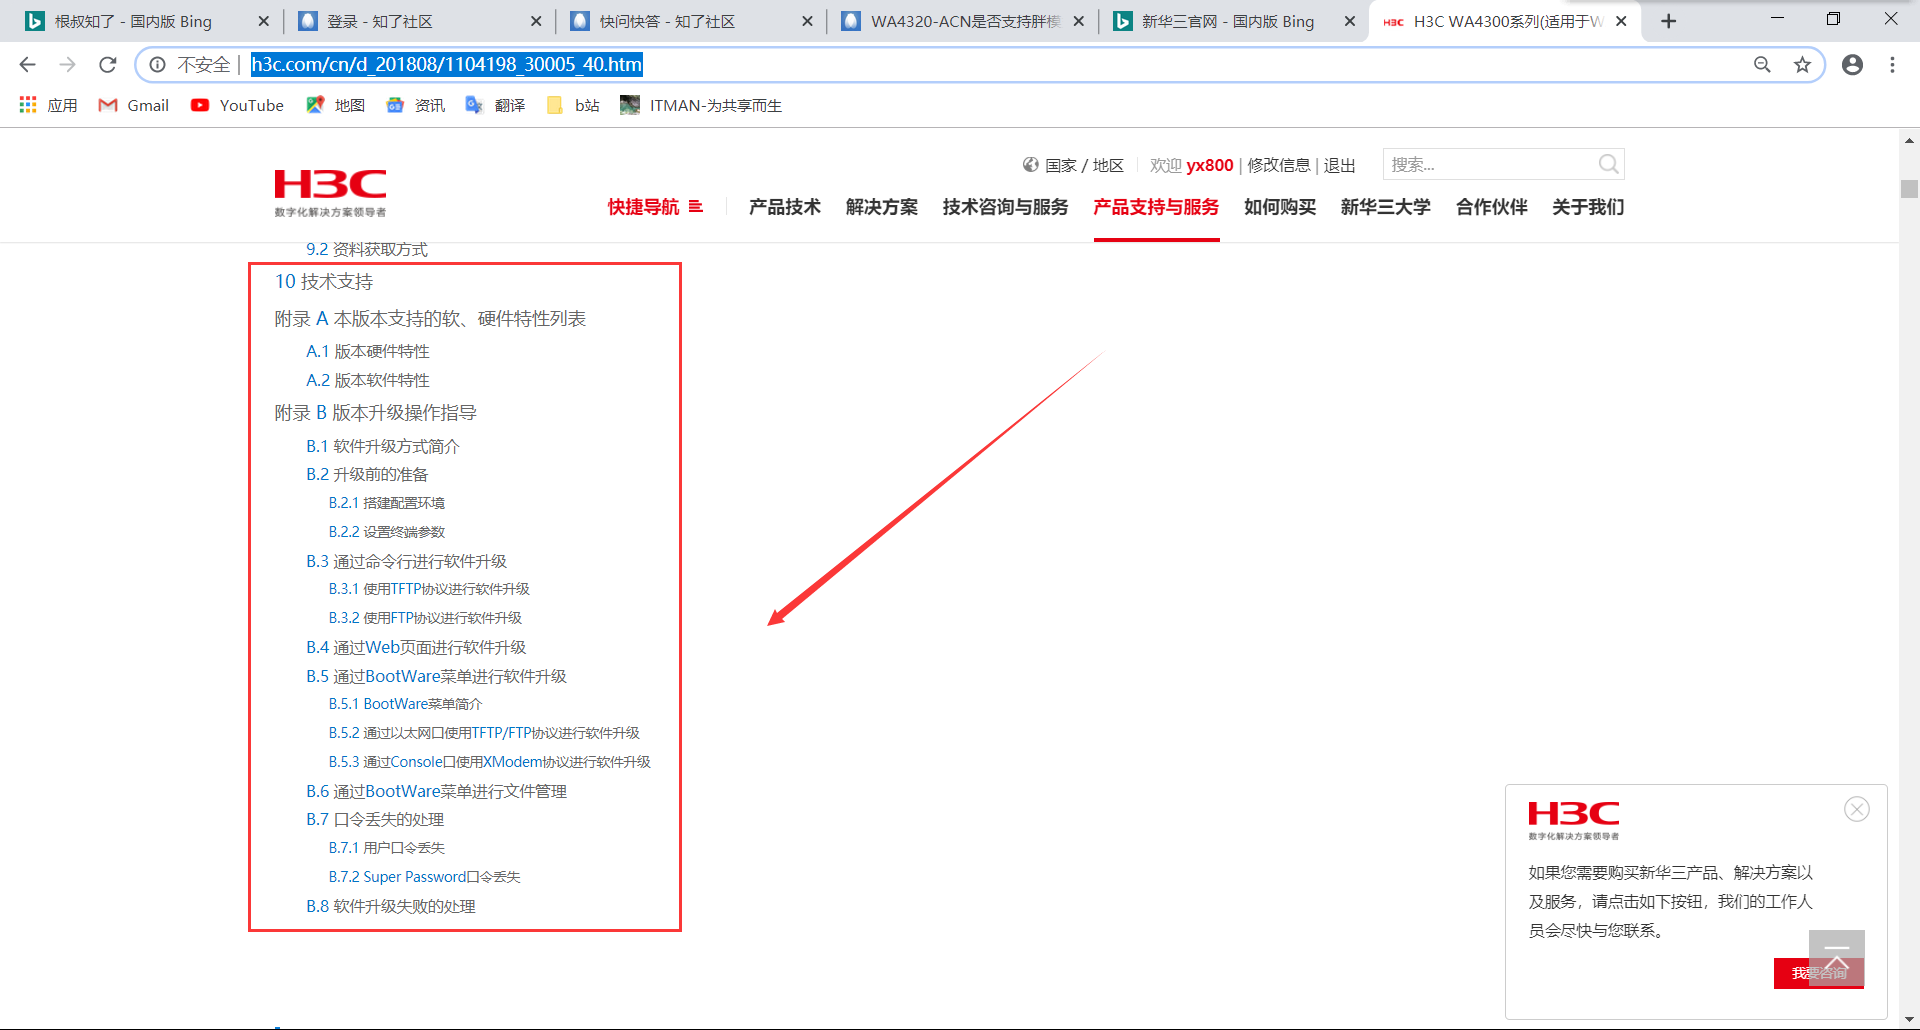
Task: Click the 我要咨询 button
Action: (1819, 973)
